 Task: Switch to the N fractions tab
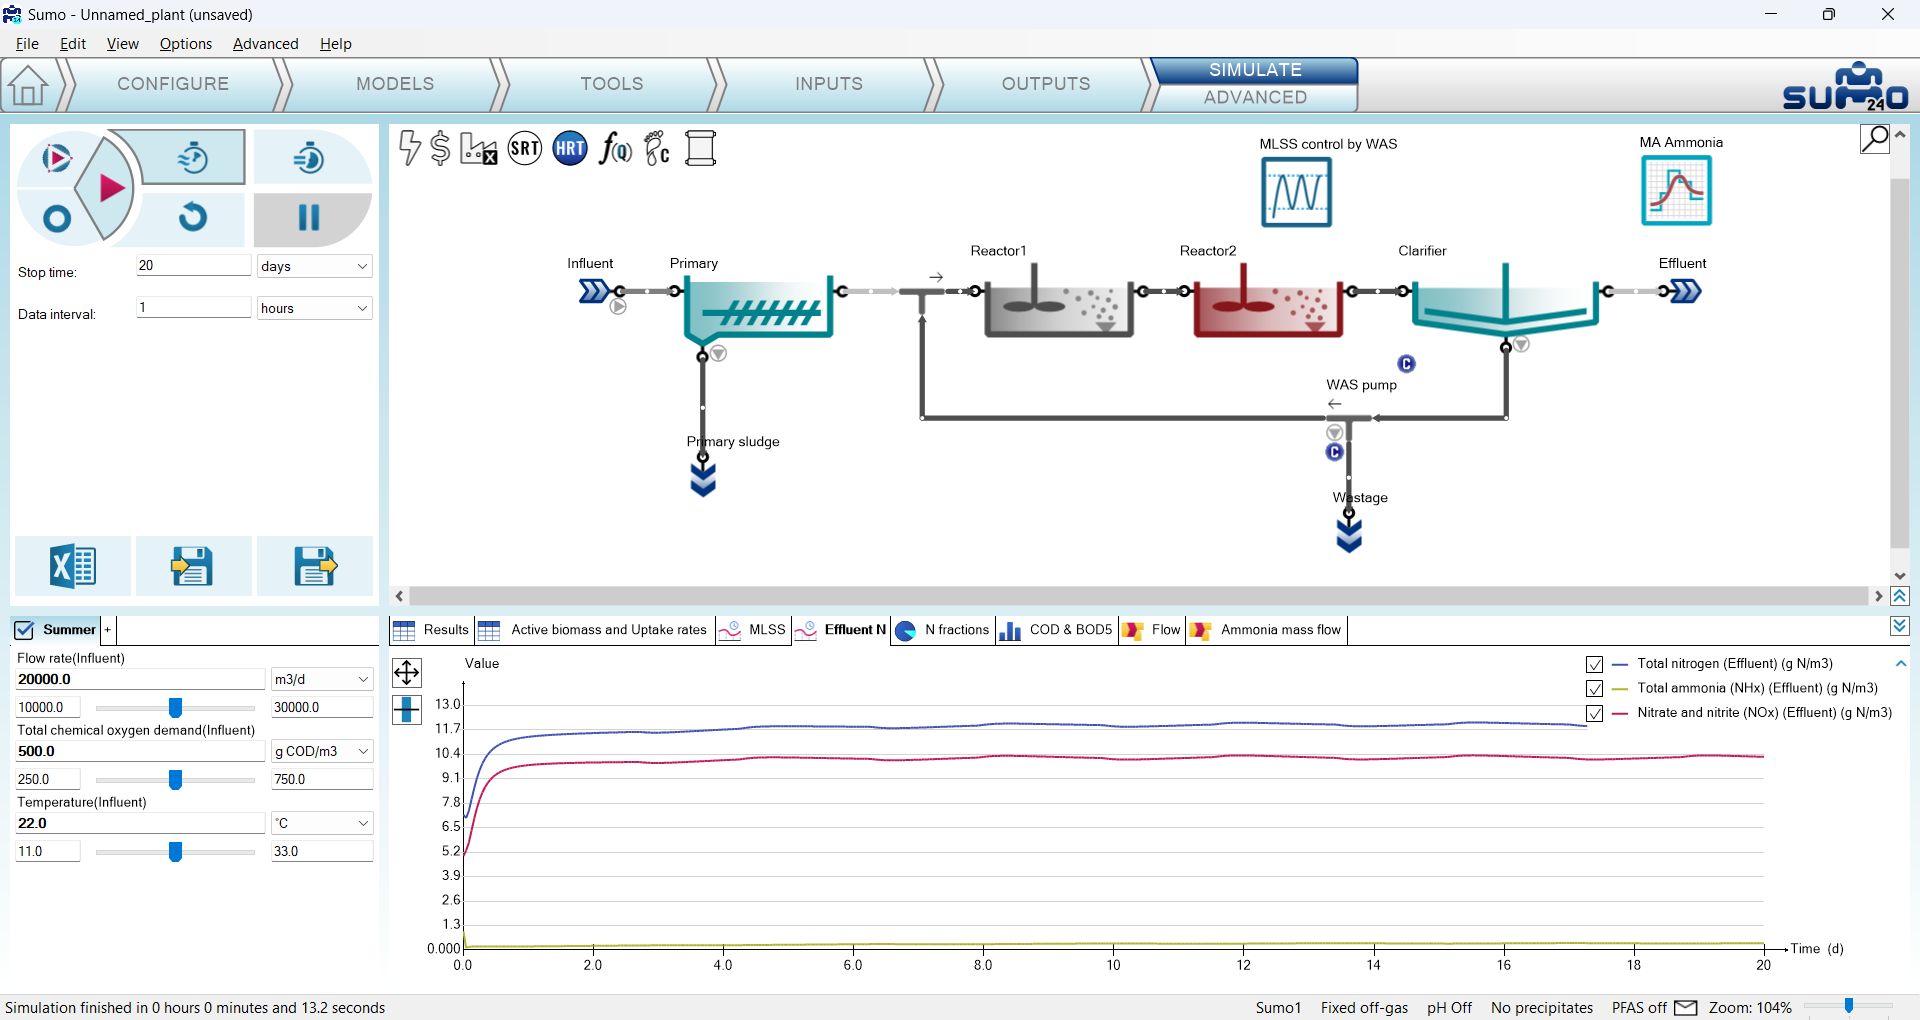(x=942, y=630)
